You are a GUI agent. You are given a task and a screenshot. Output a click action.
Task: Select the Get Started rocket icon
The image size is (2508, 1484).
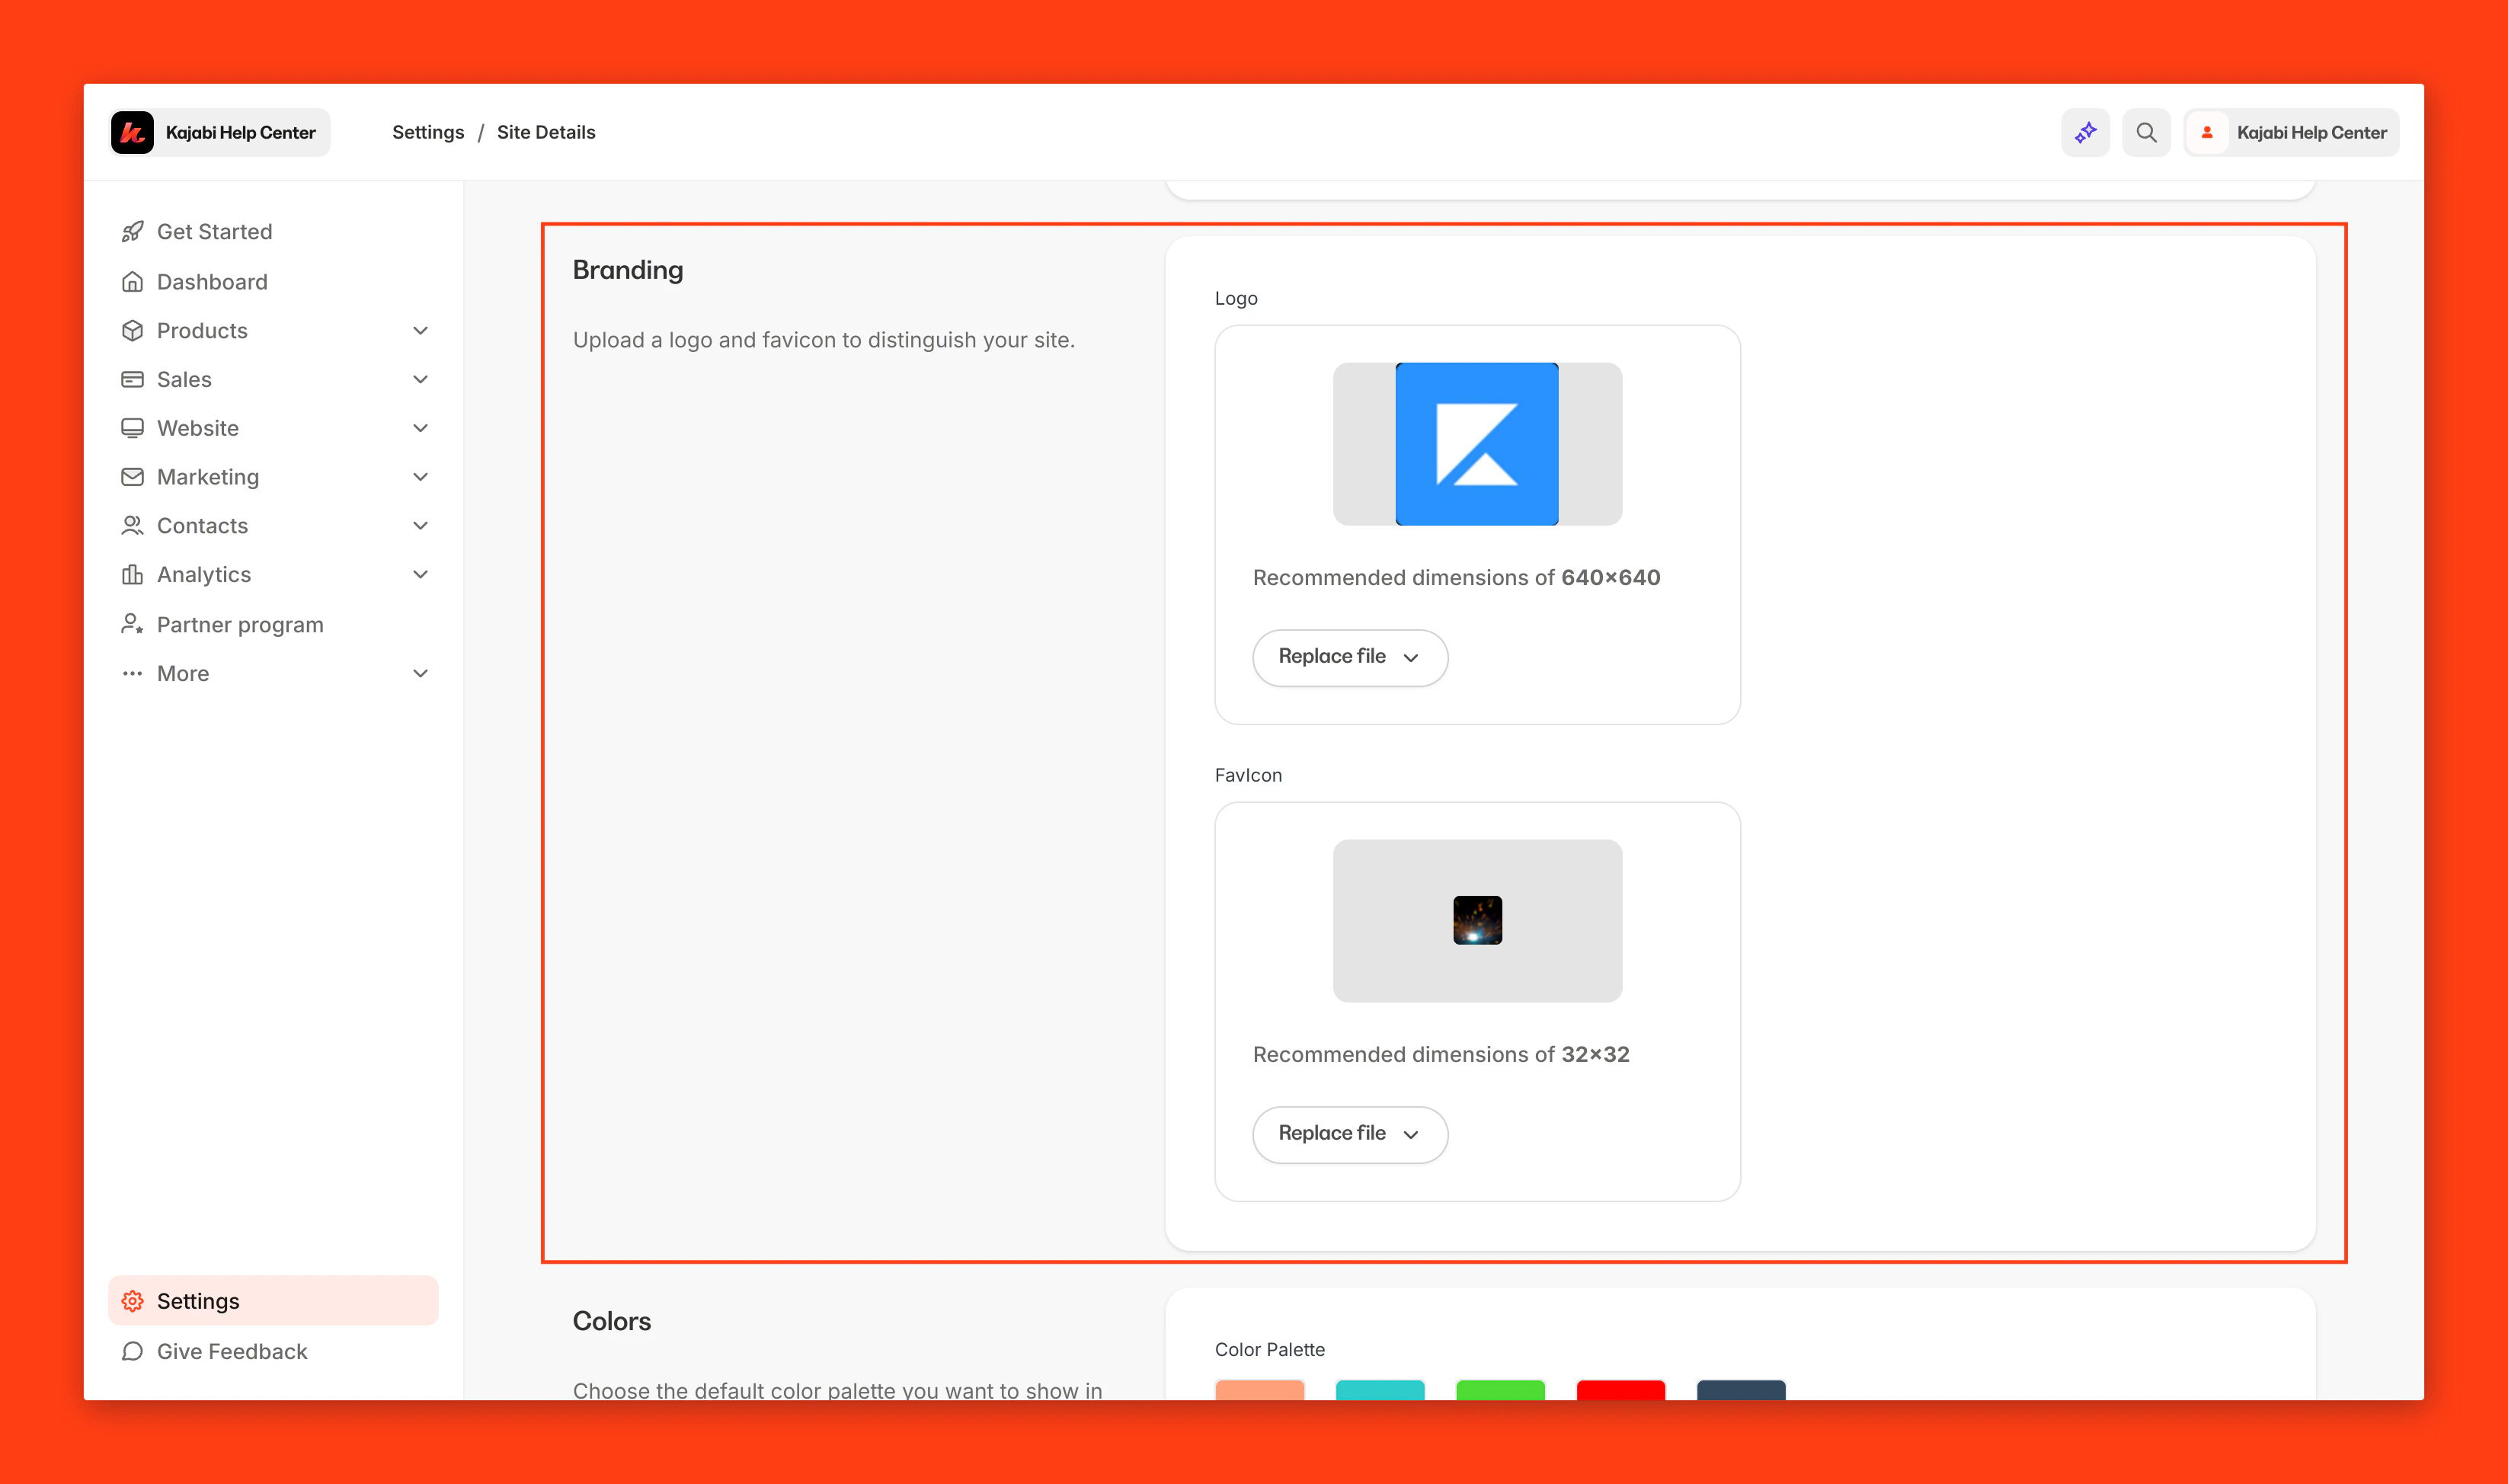coord(133,231)
